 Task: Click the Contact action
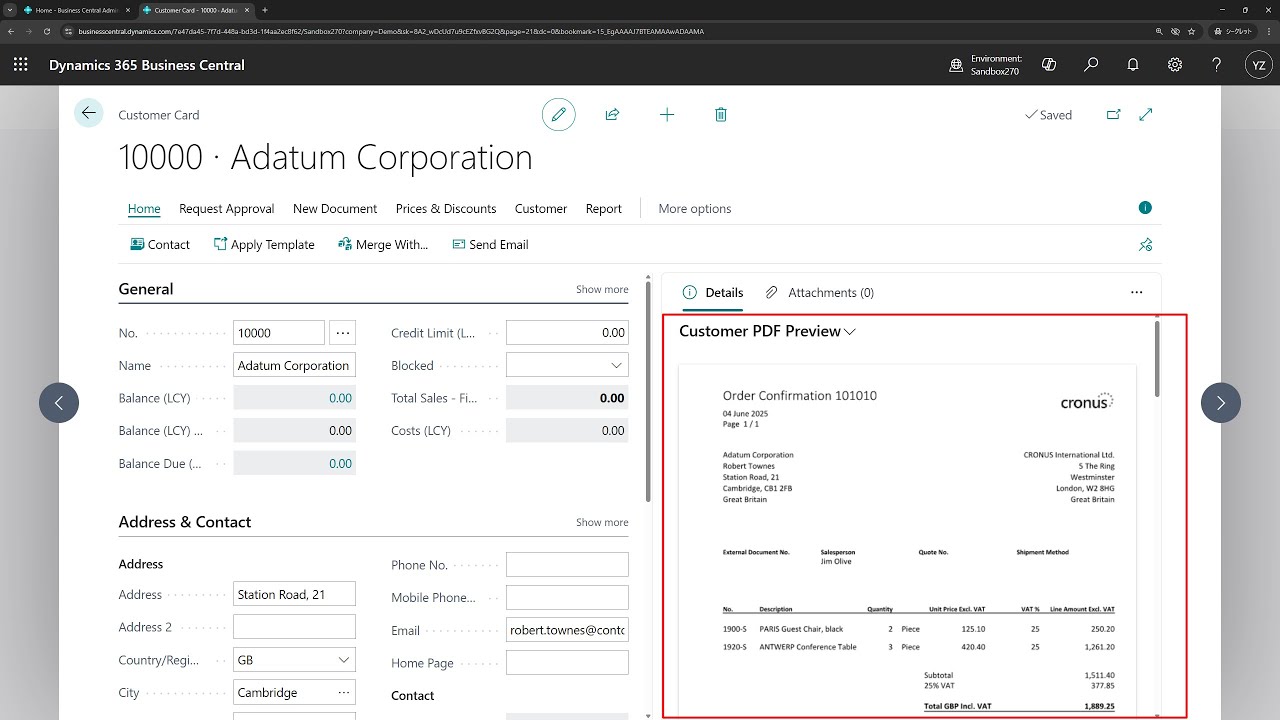point(160,244)
